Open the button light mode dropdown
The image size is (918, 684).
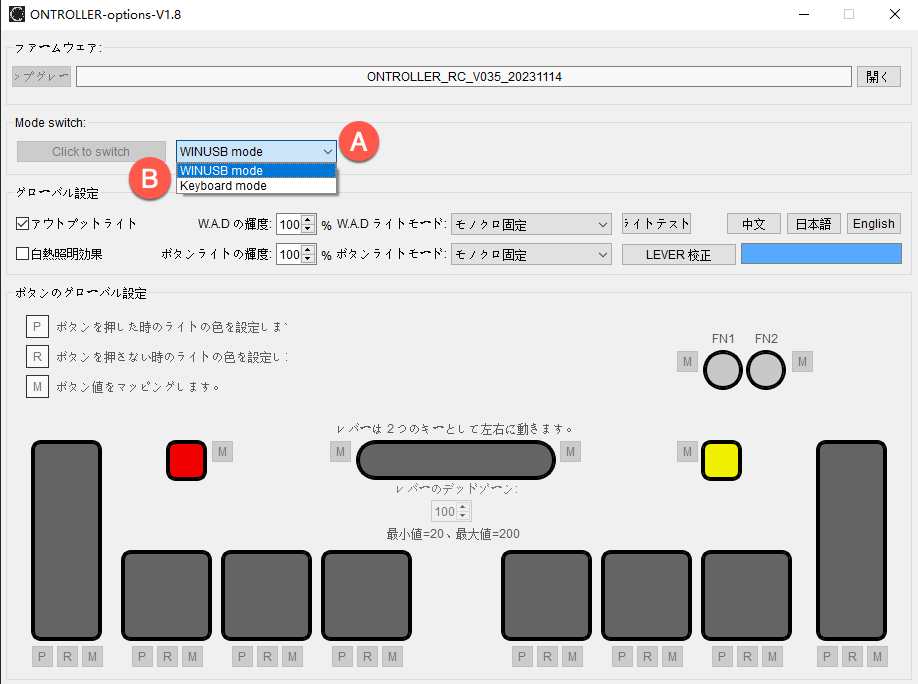coord(531,255)
